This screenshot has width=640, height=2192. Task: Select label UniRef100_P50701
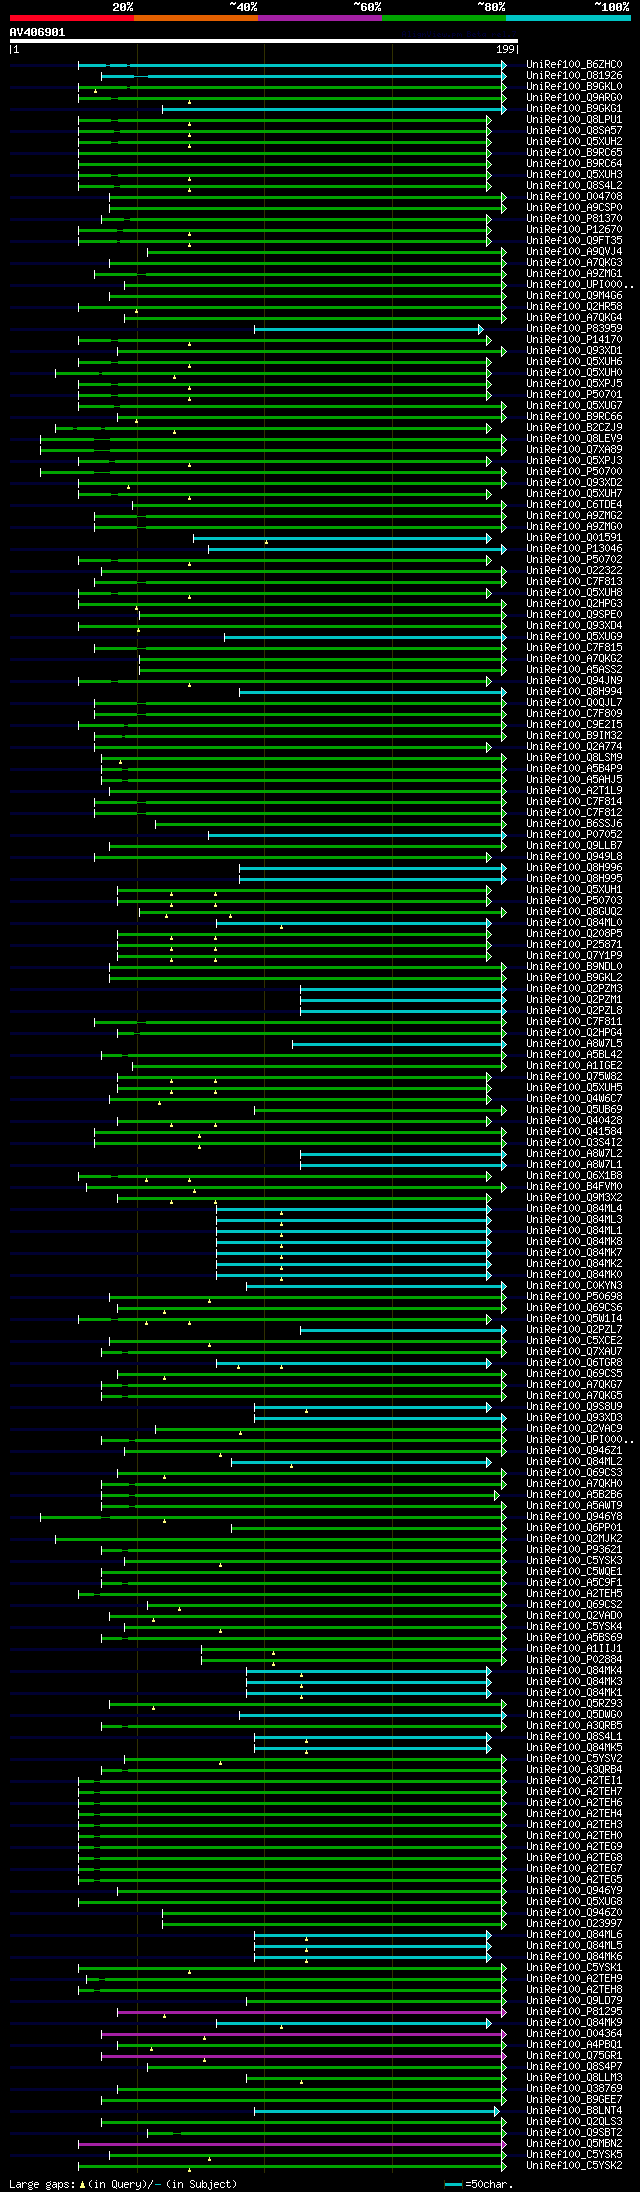pyautogui.click(x=574, y=395)
